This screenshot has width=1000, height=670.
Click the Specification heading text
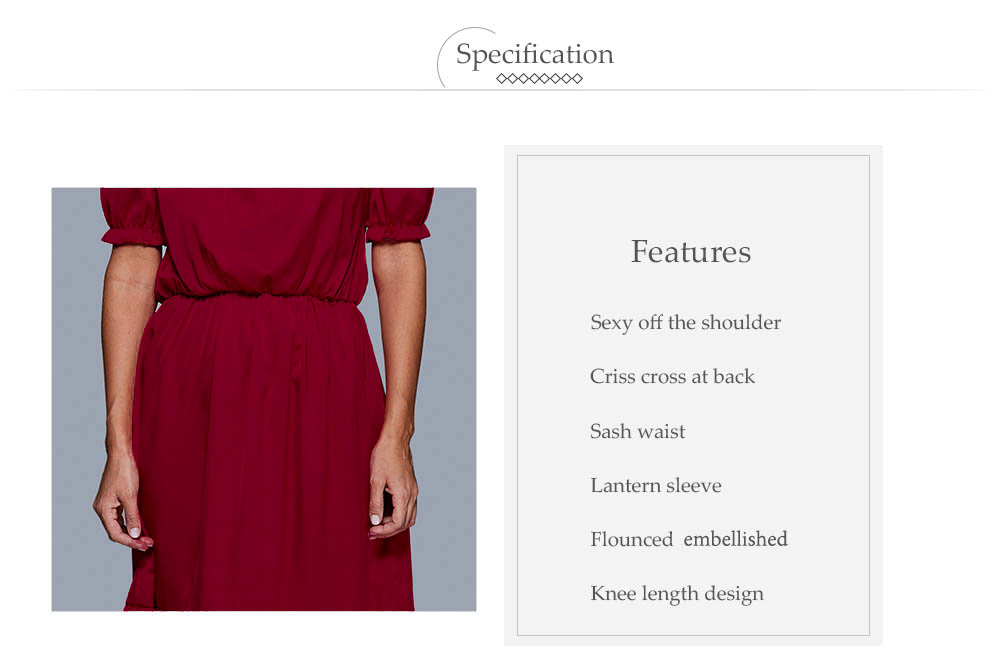[x=534, y=55]
